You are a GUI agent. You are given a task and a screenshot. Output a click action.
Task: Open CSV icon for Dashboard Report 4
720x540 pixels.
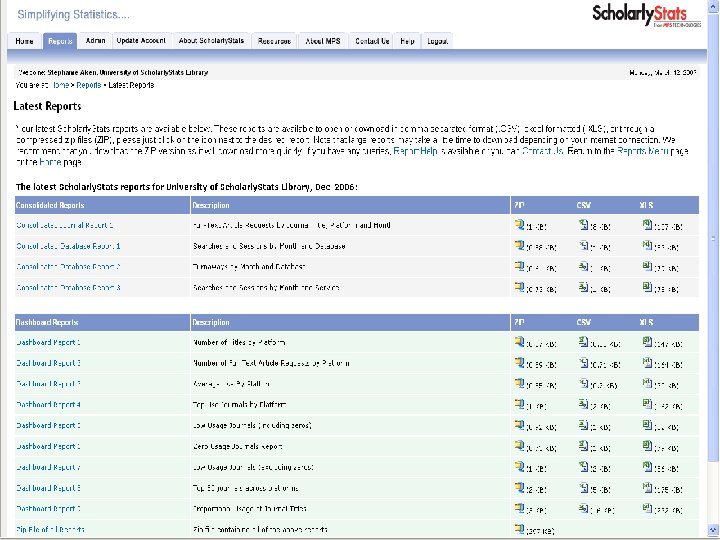click(x=583, y=404)
